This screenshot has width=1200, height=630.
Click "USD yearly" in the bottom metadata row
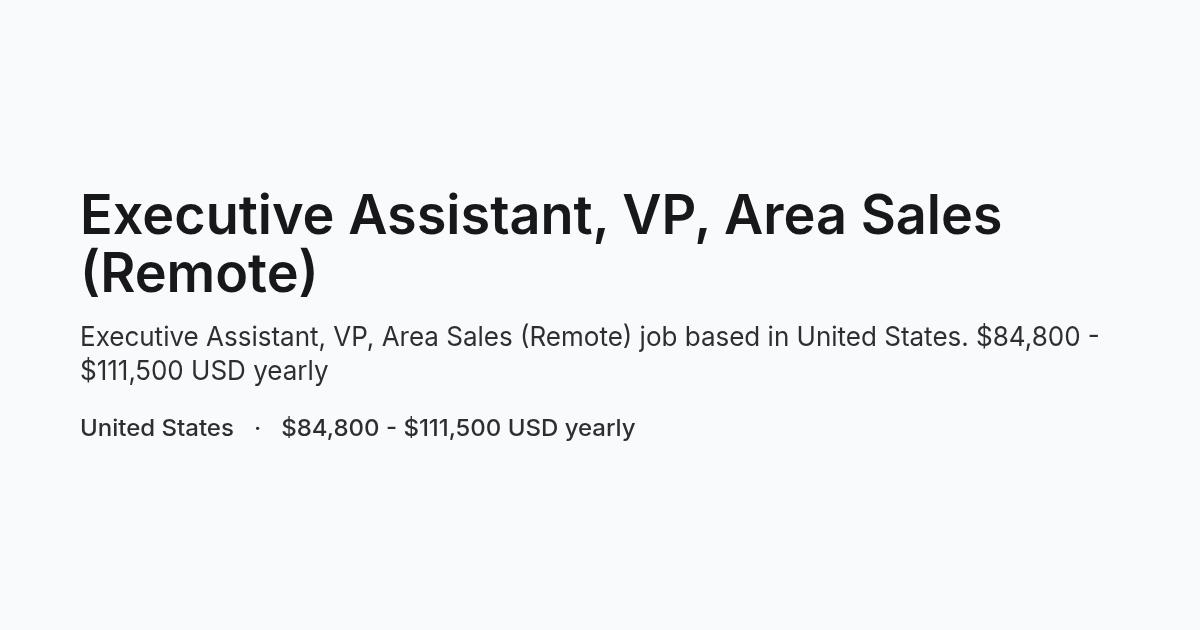click(x=571, y=428)
